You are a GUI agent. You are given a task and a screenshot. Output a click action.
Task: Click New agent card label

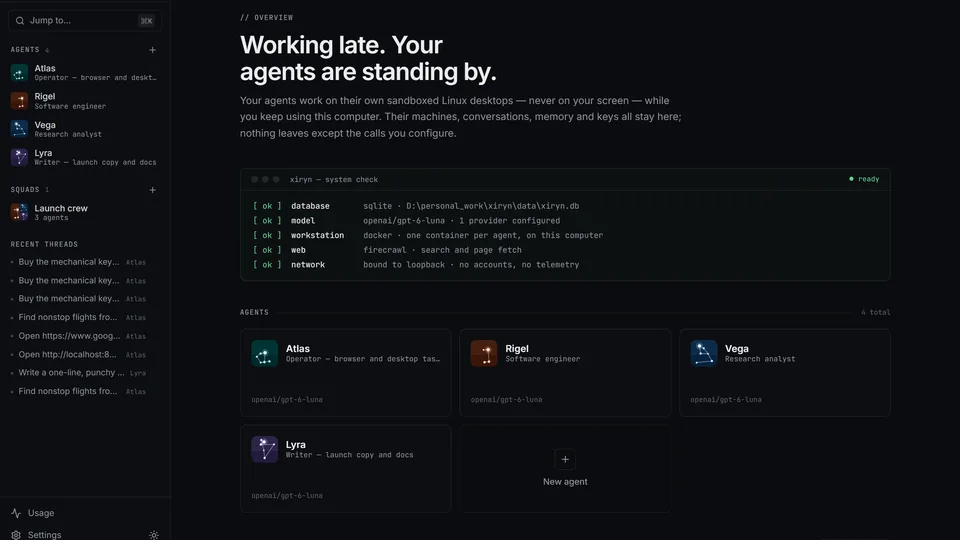click(x=565, y=482)
